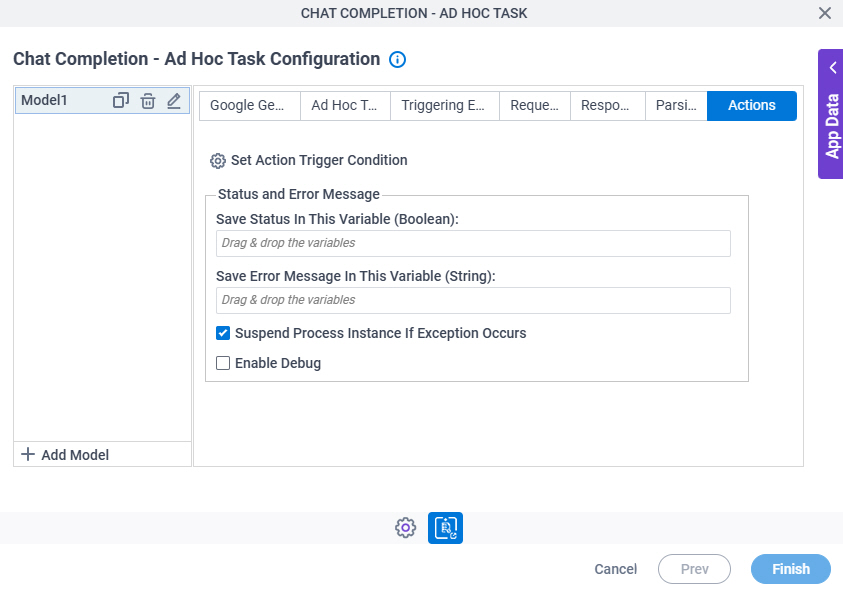Viewport: 843px width, 592px height.
Task: Open the settings gear icon in bottom toolbar
Action: (405, 527)
